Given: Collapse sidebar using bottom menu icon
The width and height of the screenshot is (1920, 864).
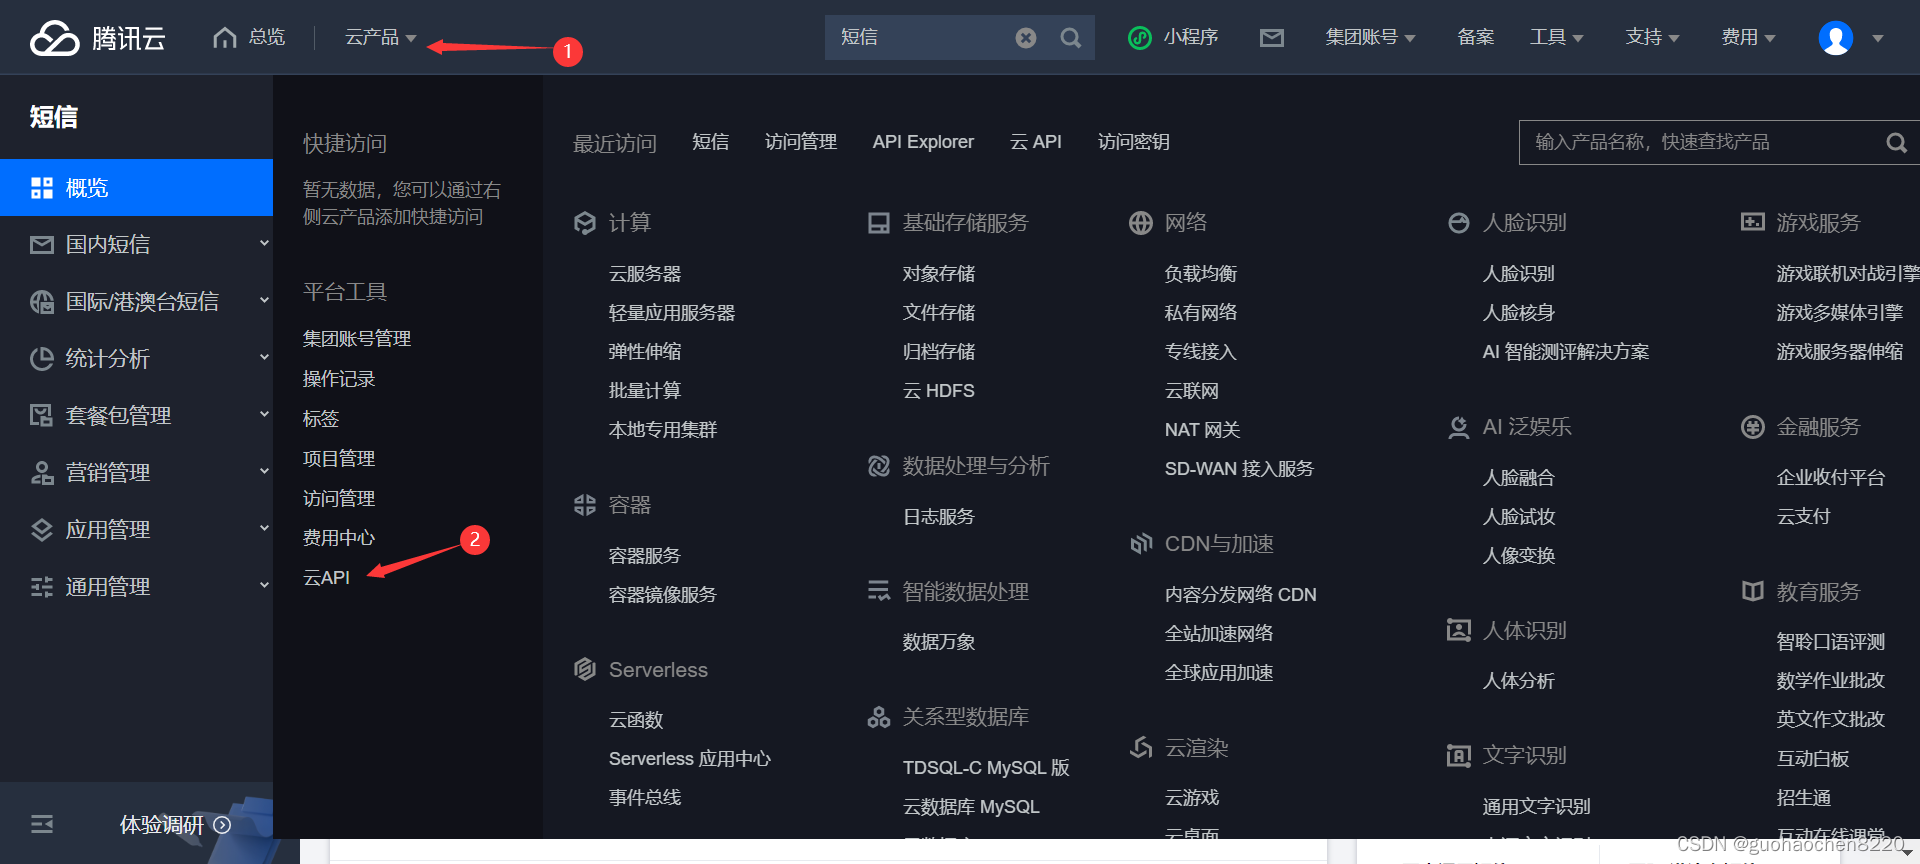Looking at the screenshot, I should pos(42,824).
